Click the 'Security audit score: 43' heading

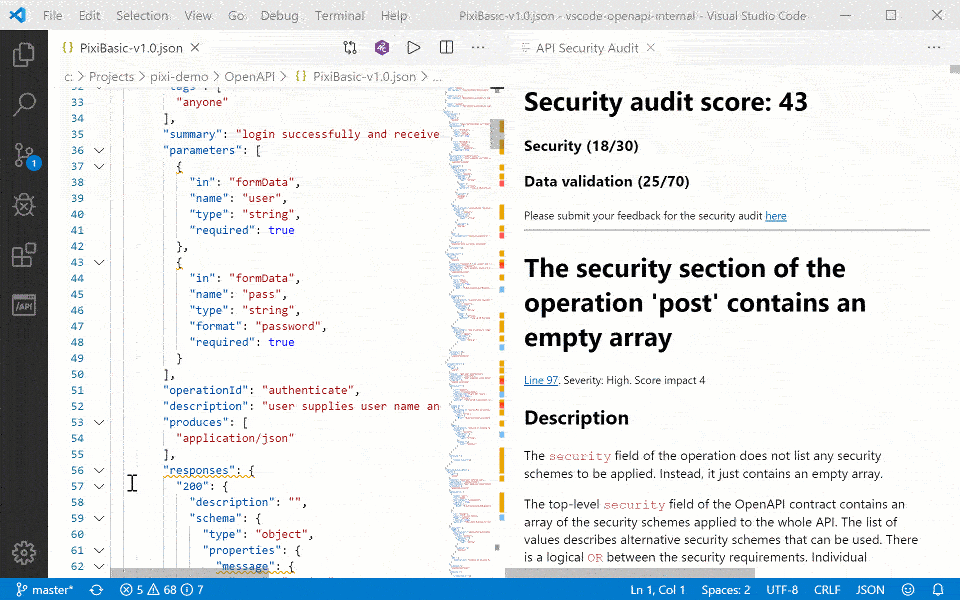pos(666,102)
